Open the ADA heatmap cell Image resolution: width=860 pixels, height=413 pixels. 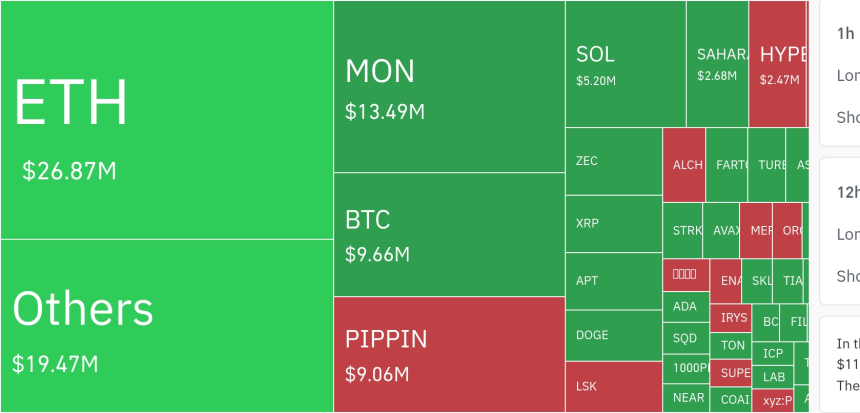[685, 307]
